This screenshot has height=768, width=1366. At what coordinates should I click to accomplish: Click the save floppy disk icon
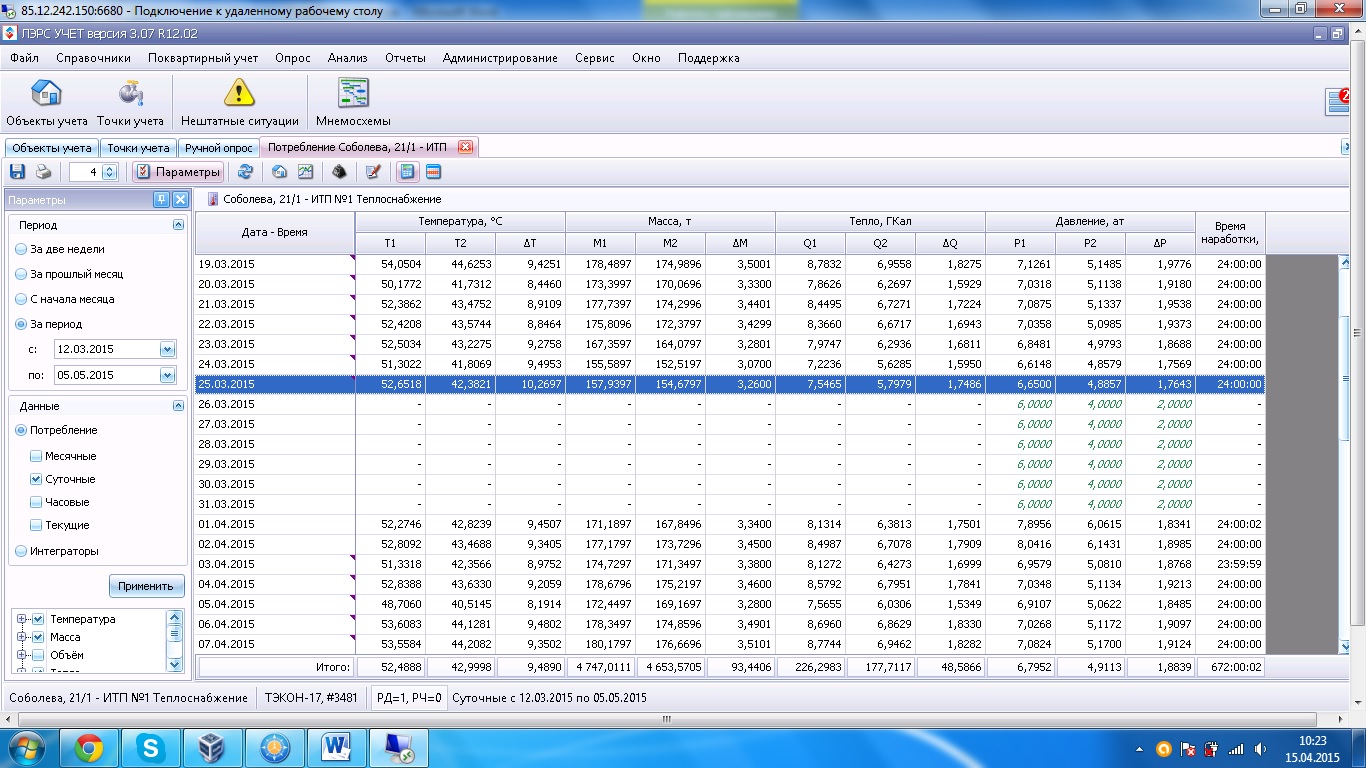tap(17, 172)
